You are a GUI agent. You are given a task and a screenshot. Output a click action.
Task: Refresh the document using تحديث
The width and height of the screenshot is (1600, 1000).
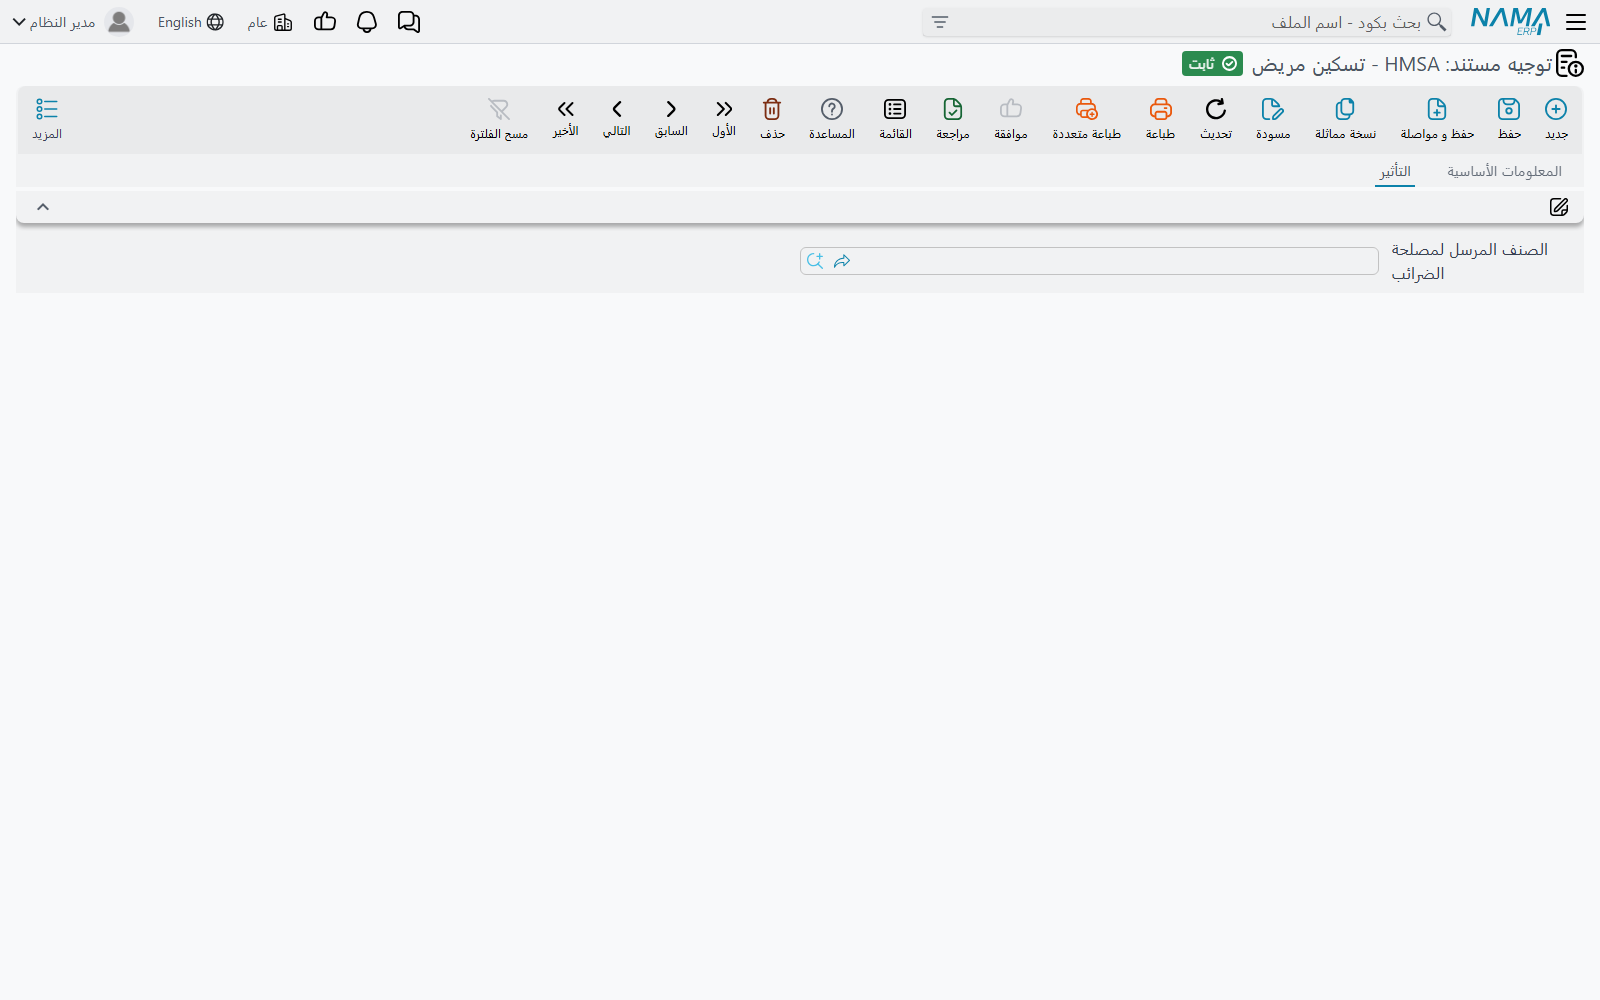pyautogui.click(x=1216, y=118)
